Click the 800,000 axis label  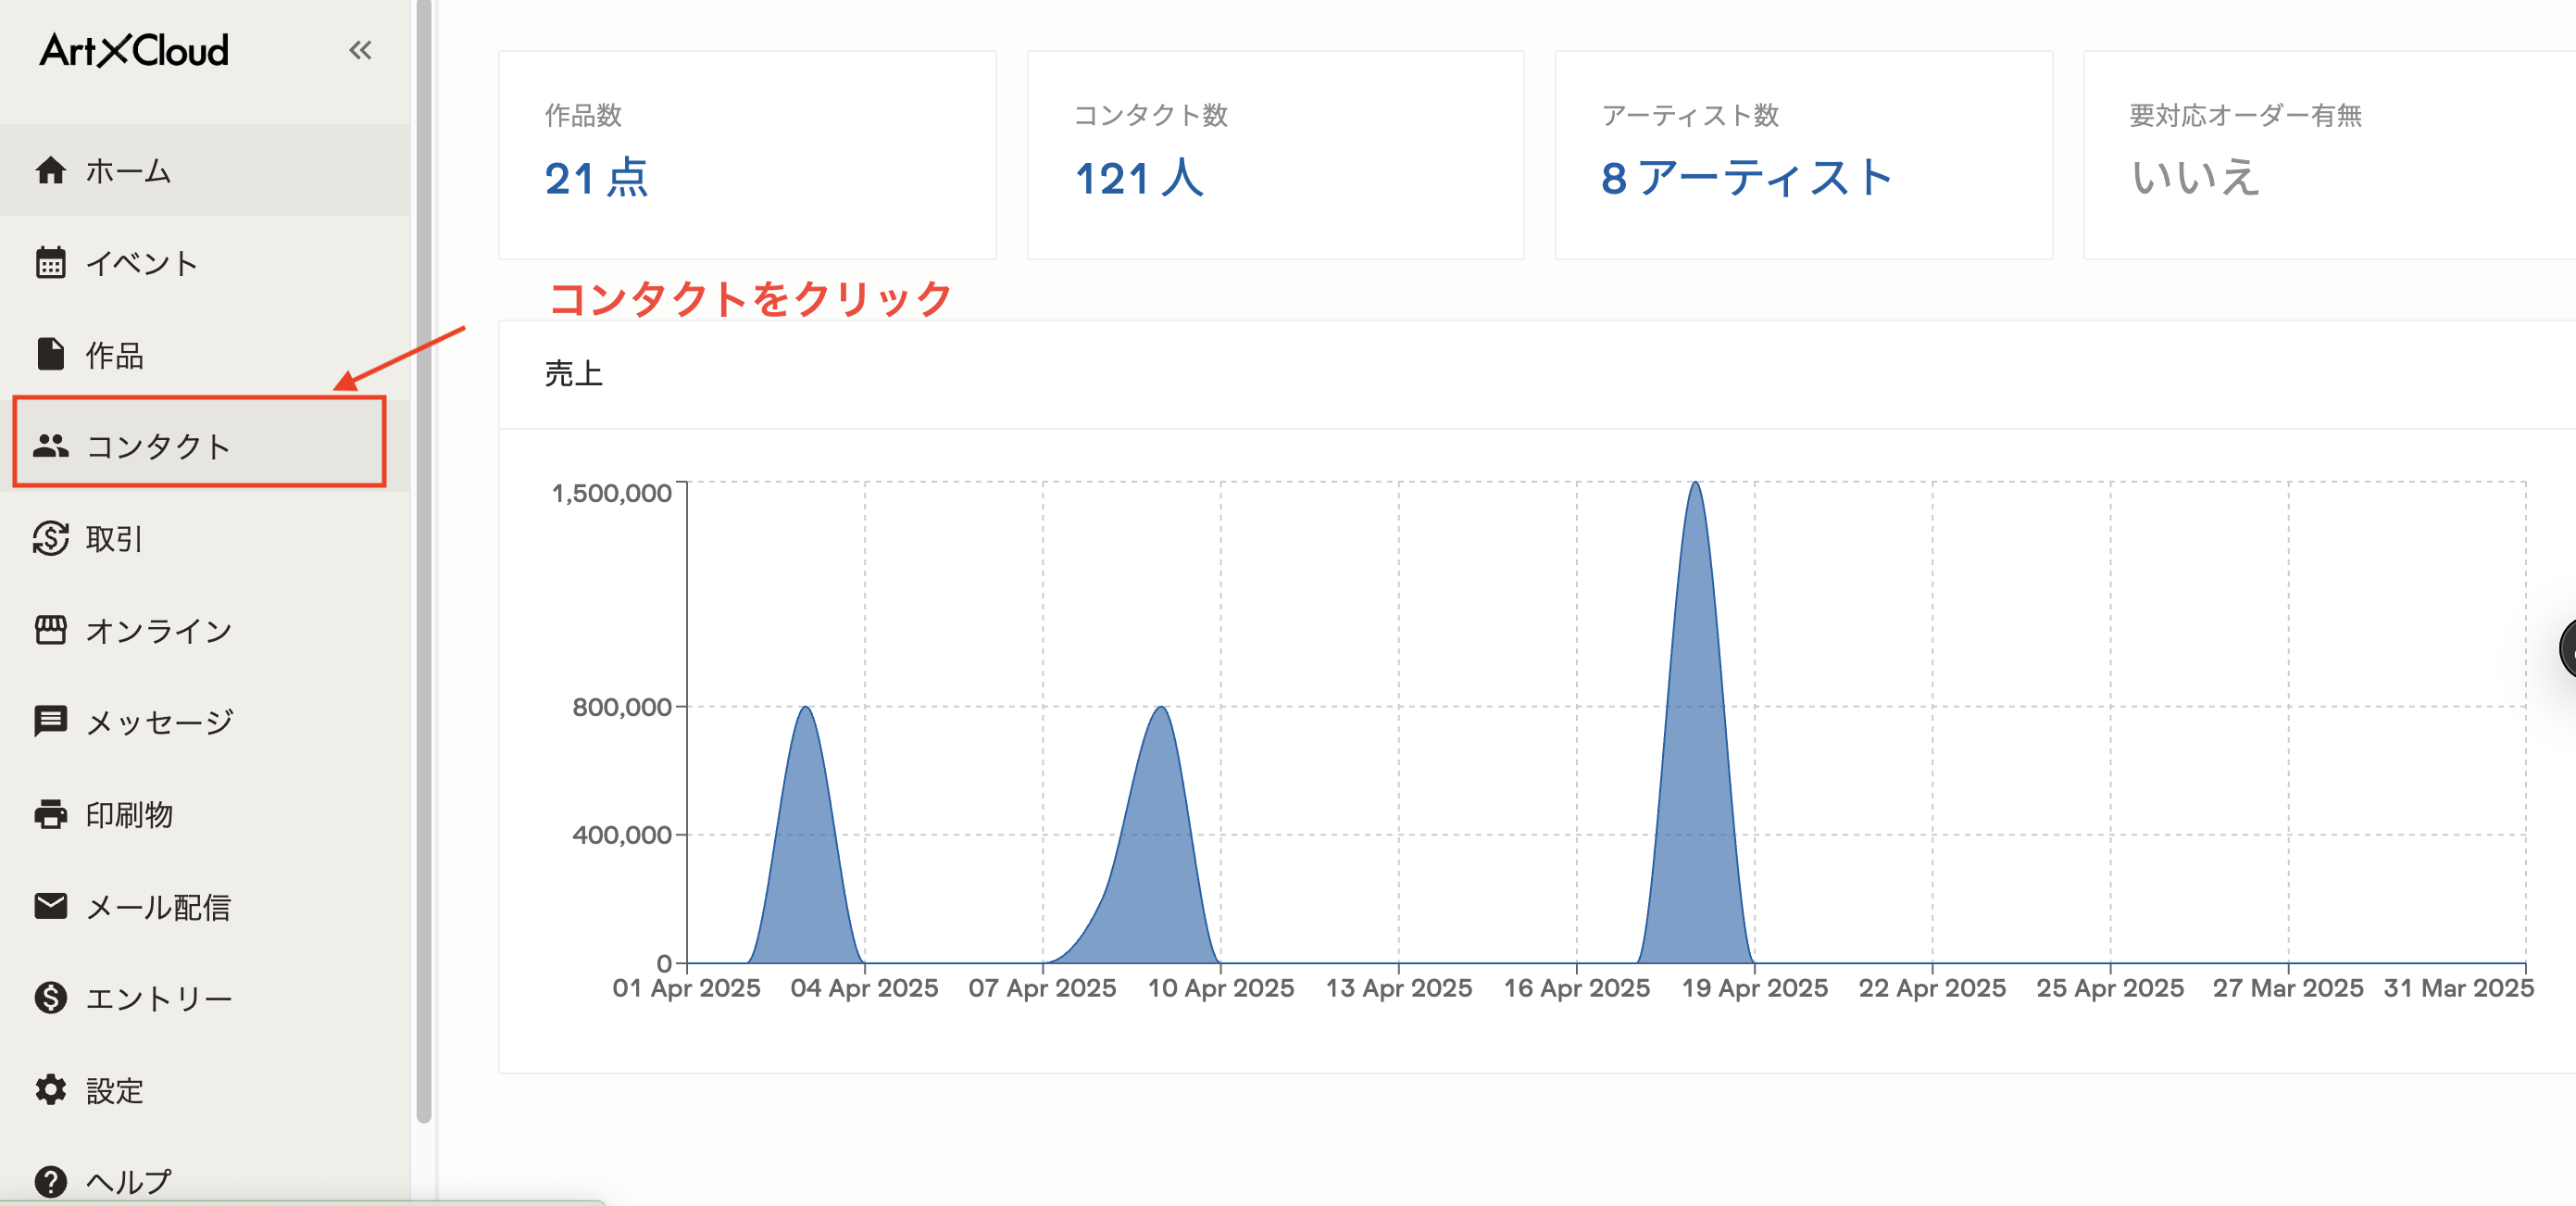tap(622, 707)
